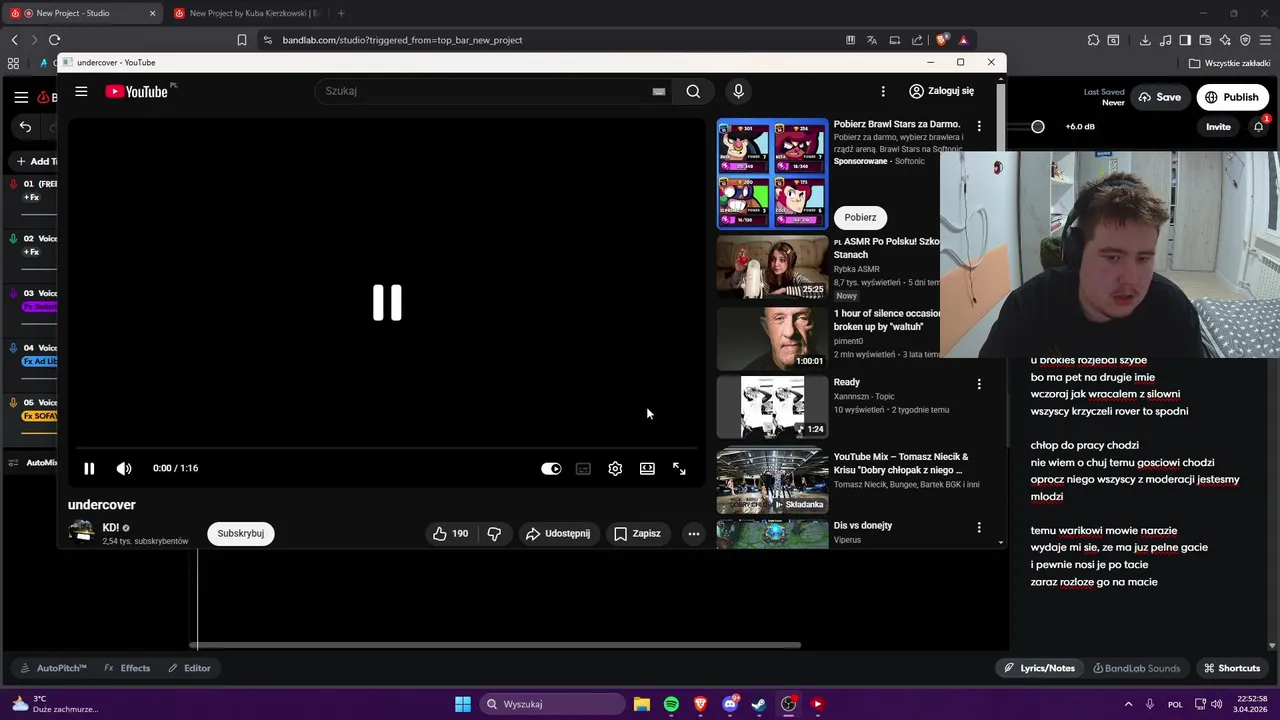Switch YouTube player to theater mode
The image size is (1280, 720).
pyautogui.click(x=647, y=468)
